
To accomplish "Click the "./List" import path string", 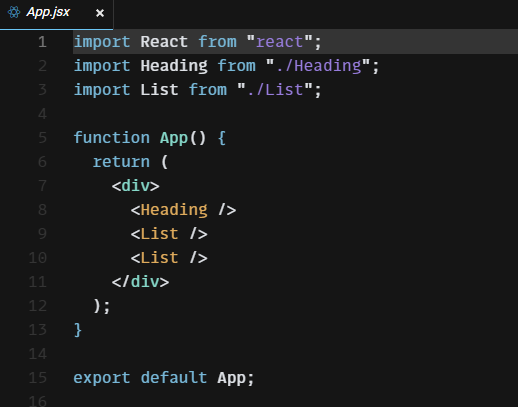I will coord(275,90).
